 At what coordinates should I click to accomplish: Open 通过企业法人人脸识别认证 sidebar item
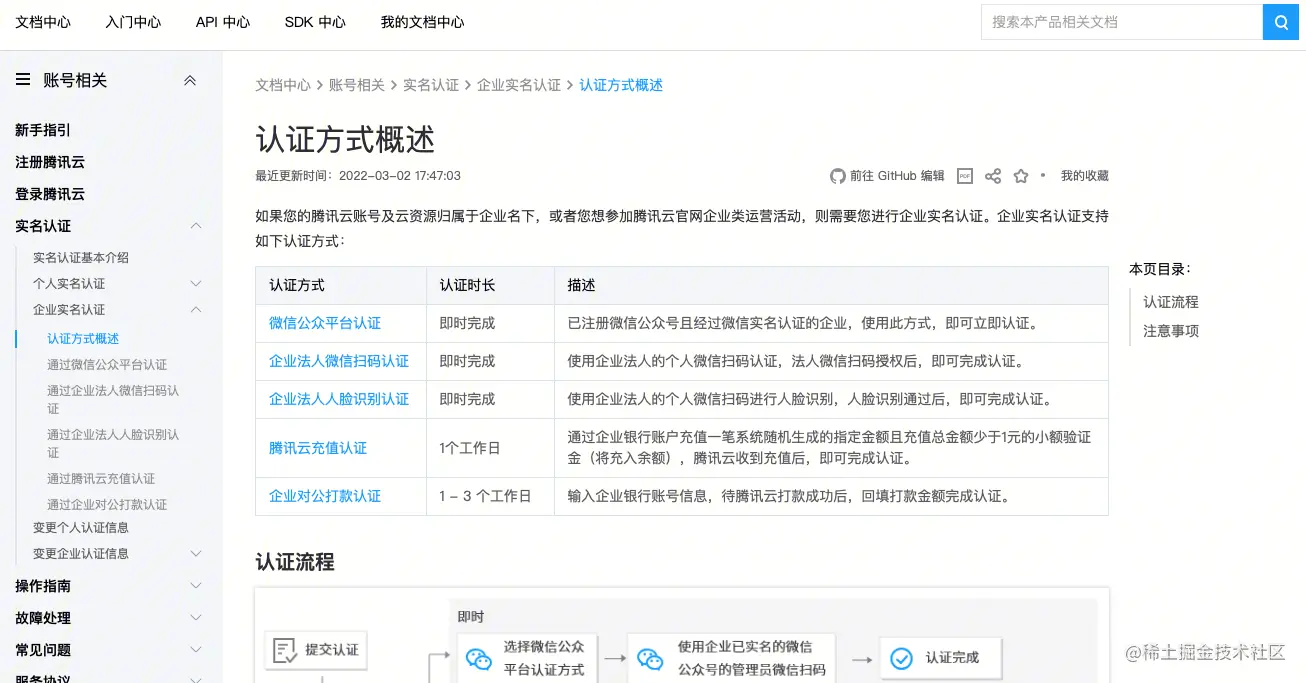[x=113, y=444]
